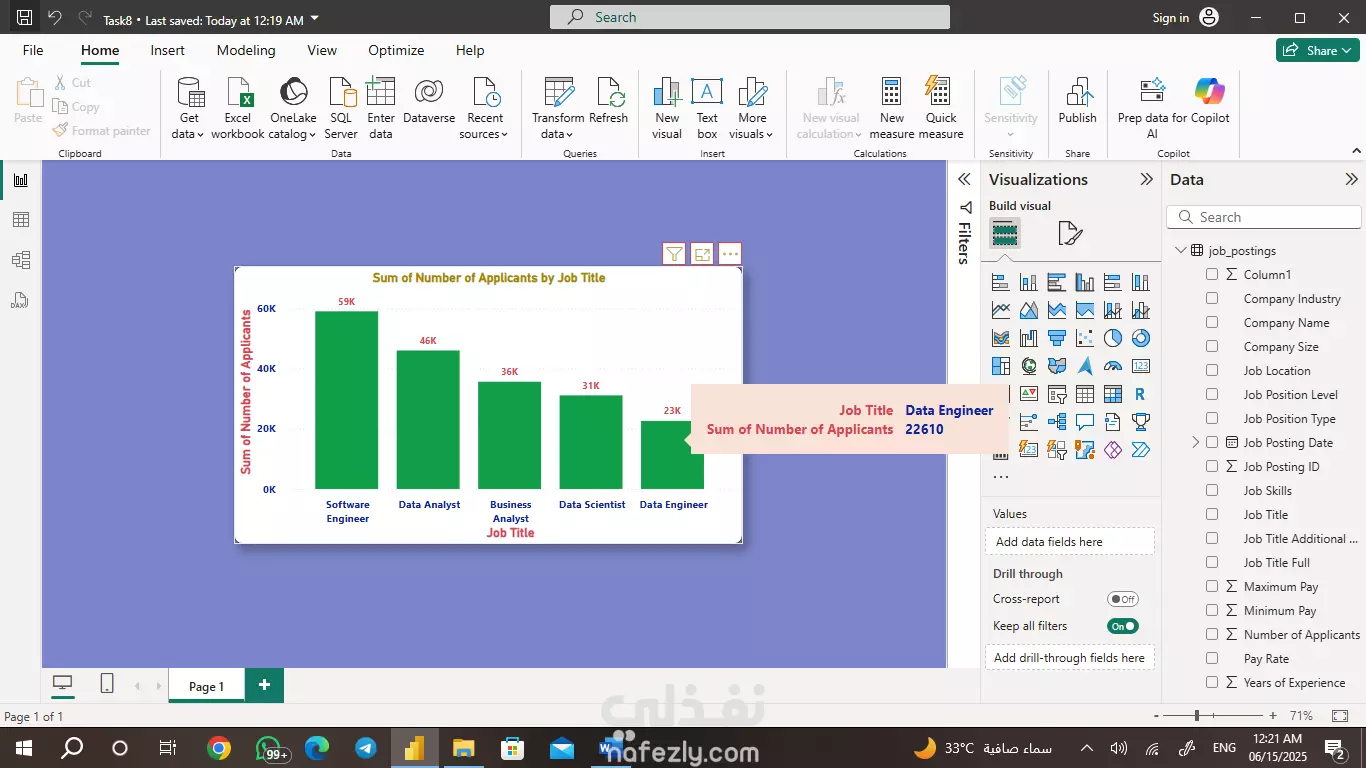Switch to mobile layout icon

(x=107, y=684)
